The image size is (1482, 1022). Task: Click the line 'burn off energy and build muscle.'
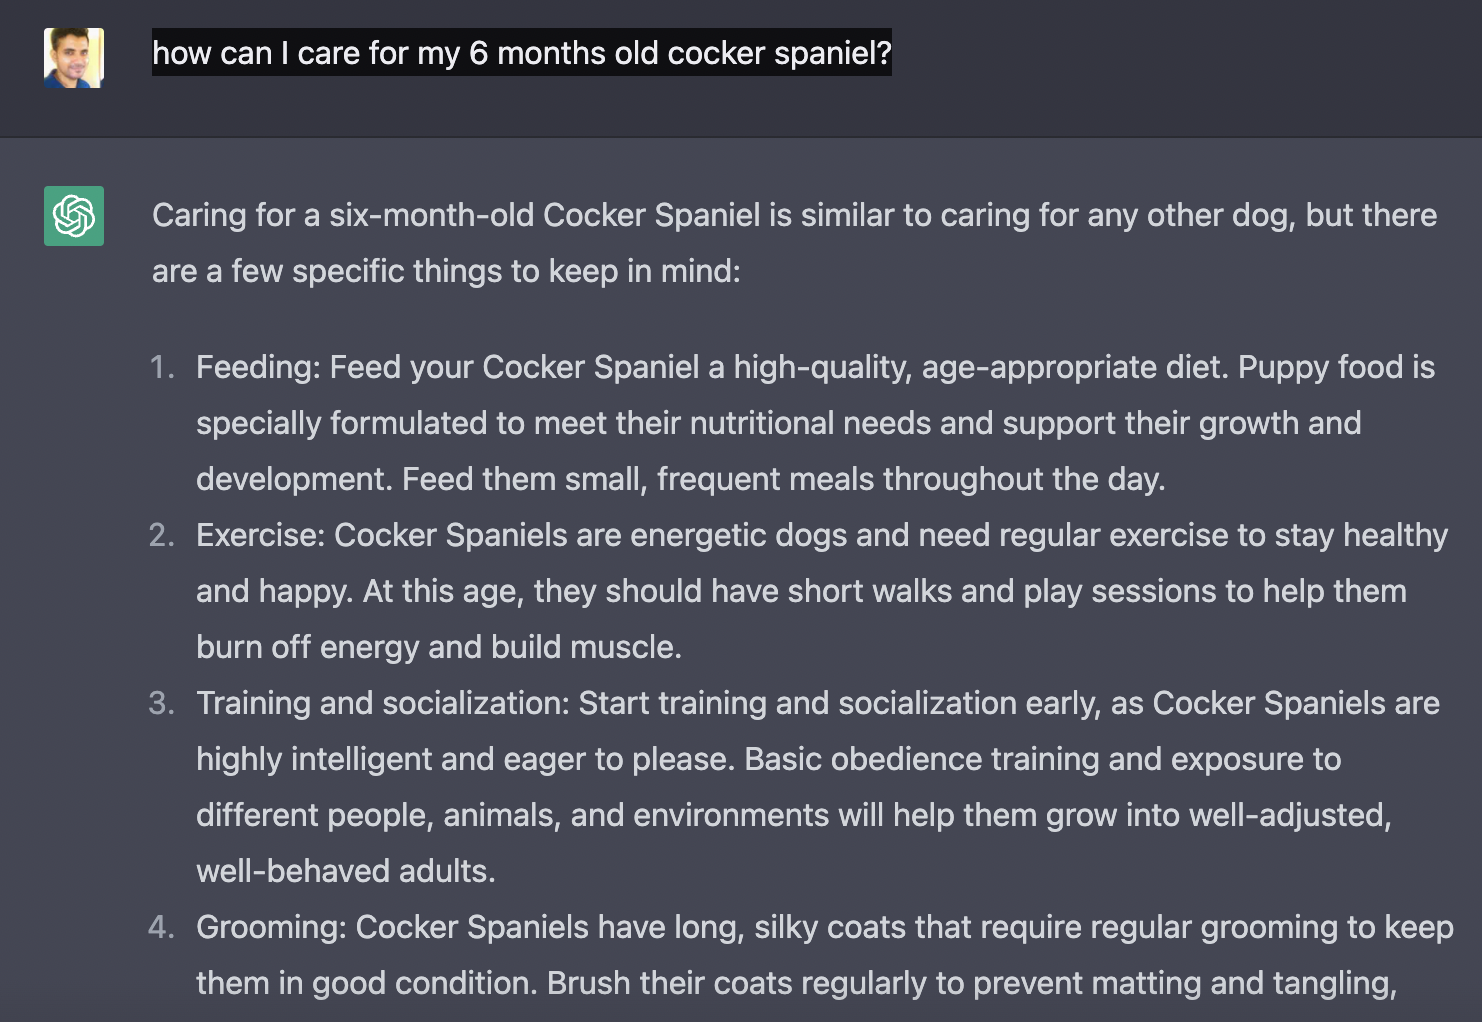click(438, 647)
